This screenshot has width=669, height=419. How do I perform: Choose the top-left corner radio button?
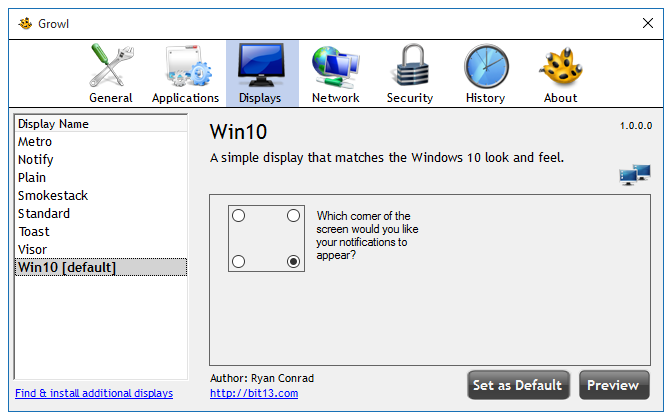pyautogui.click(x=239, y=215)
